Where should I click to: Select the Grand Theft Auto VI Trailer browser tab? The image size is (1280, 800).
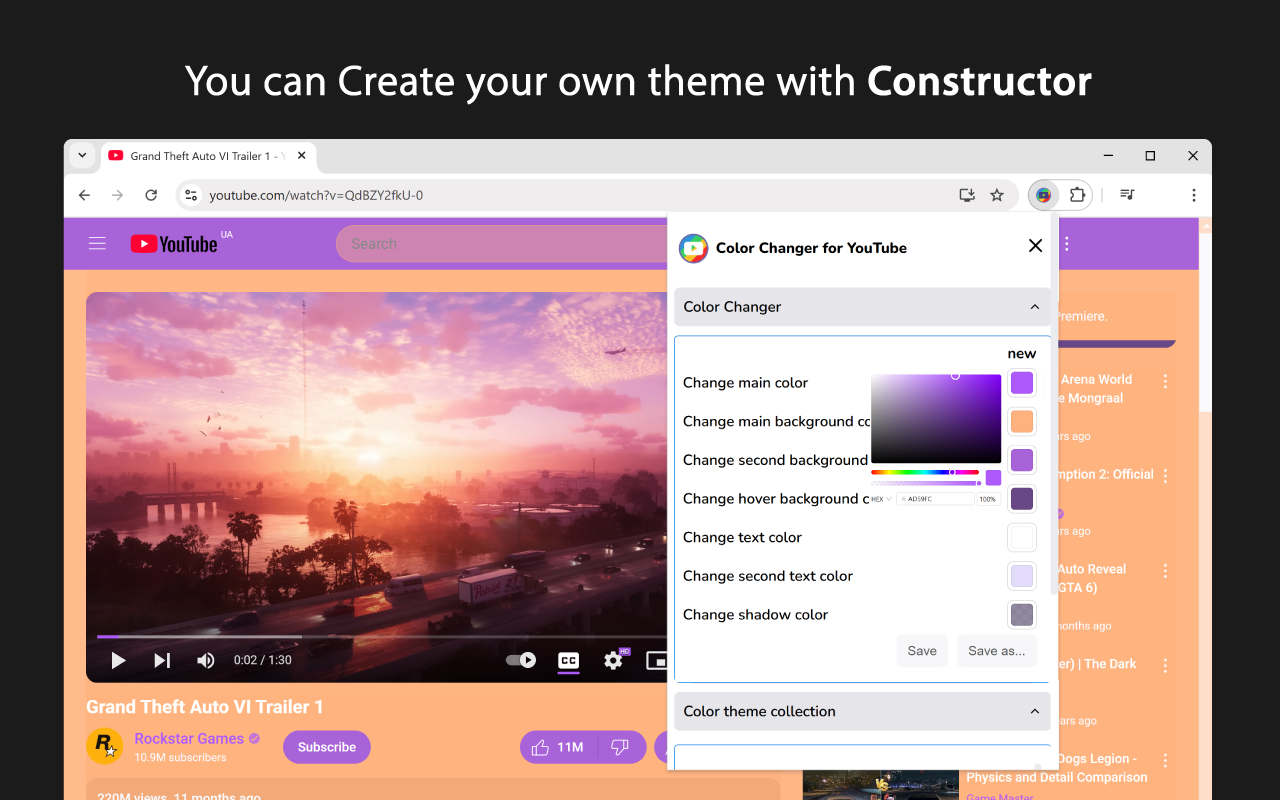point(200,156)
